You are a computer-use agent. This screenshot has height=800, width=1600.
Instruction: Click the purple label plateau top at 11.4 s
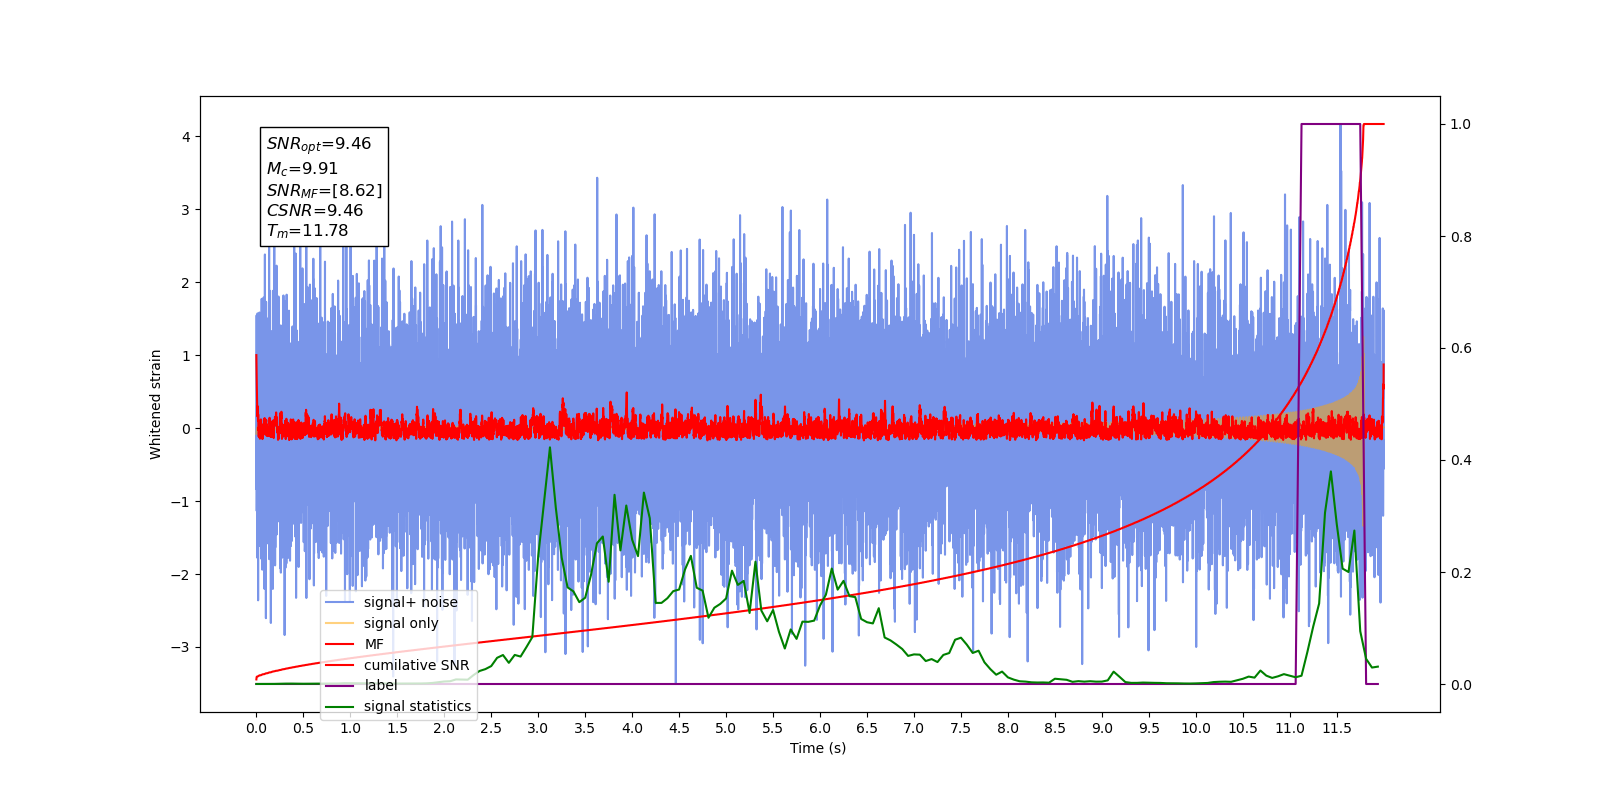(x=1330, y=124)
